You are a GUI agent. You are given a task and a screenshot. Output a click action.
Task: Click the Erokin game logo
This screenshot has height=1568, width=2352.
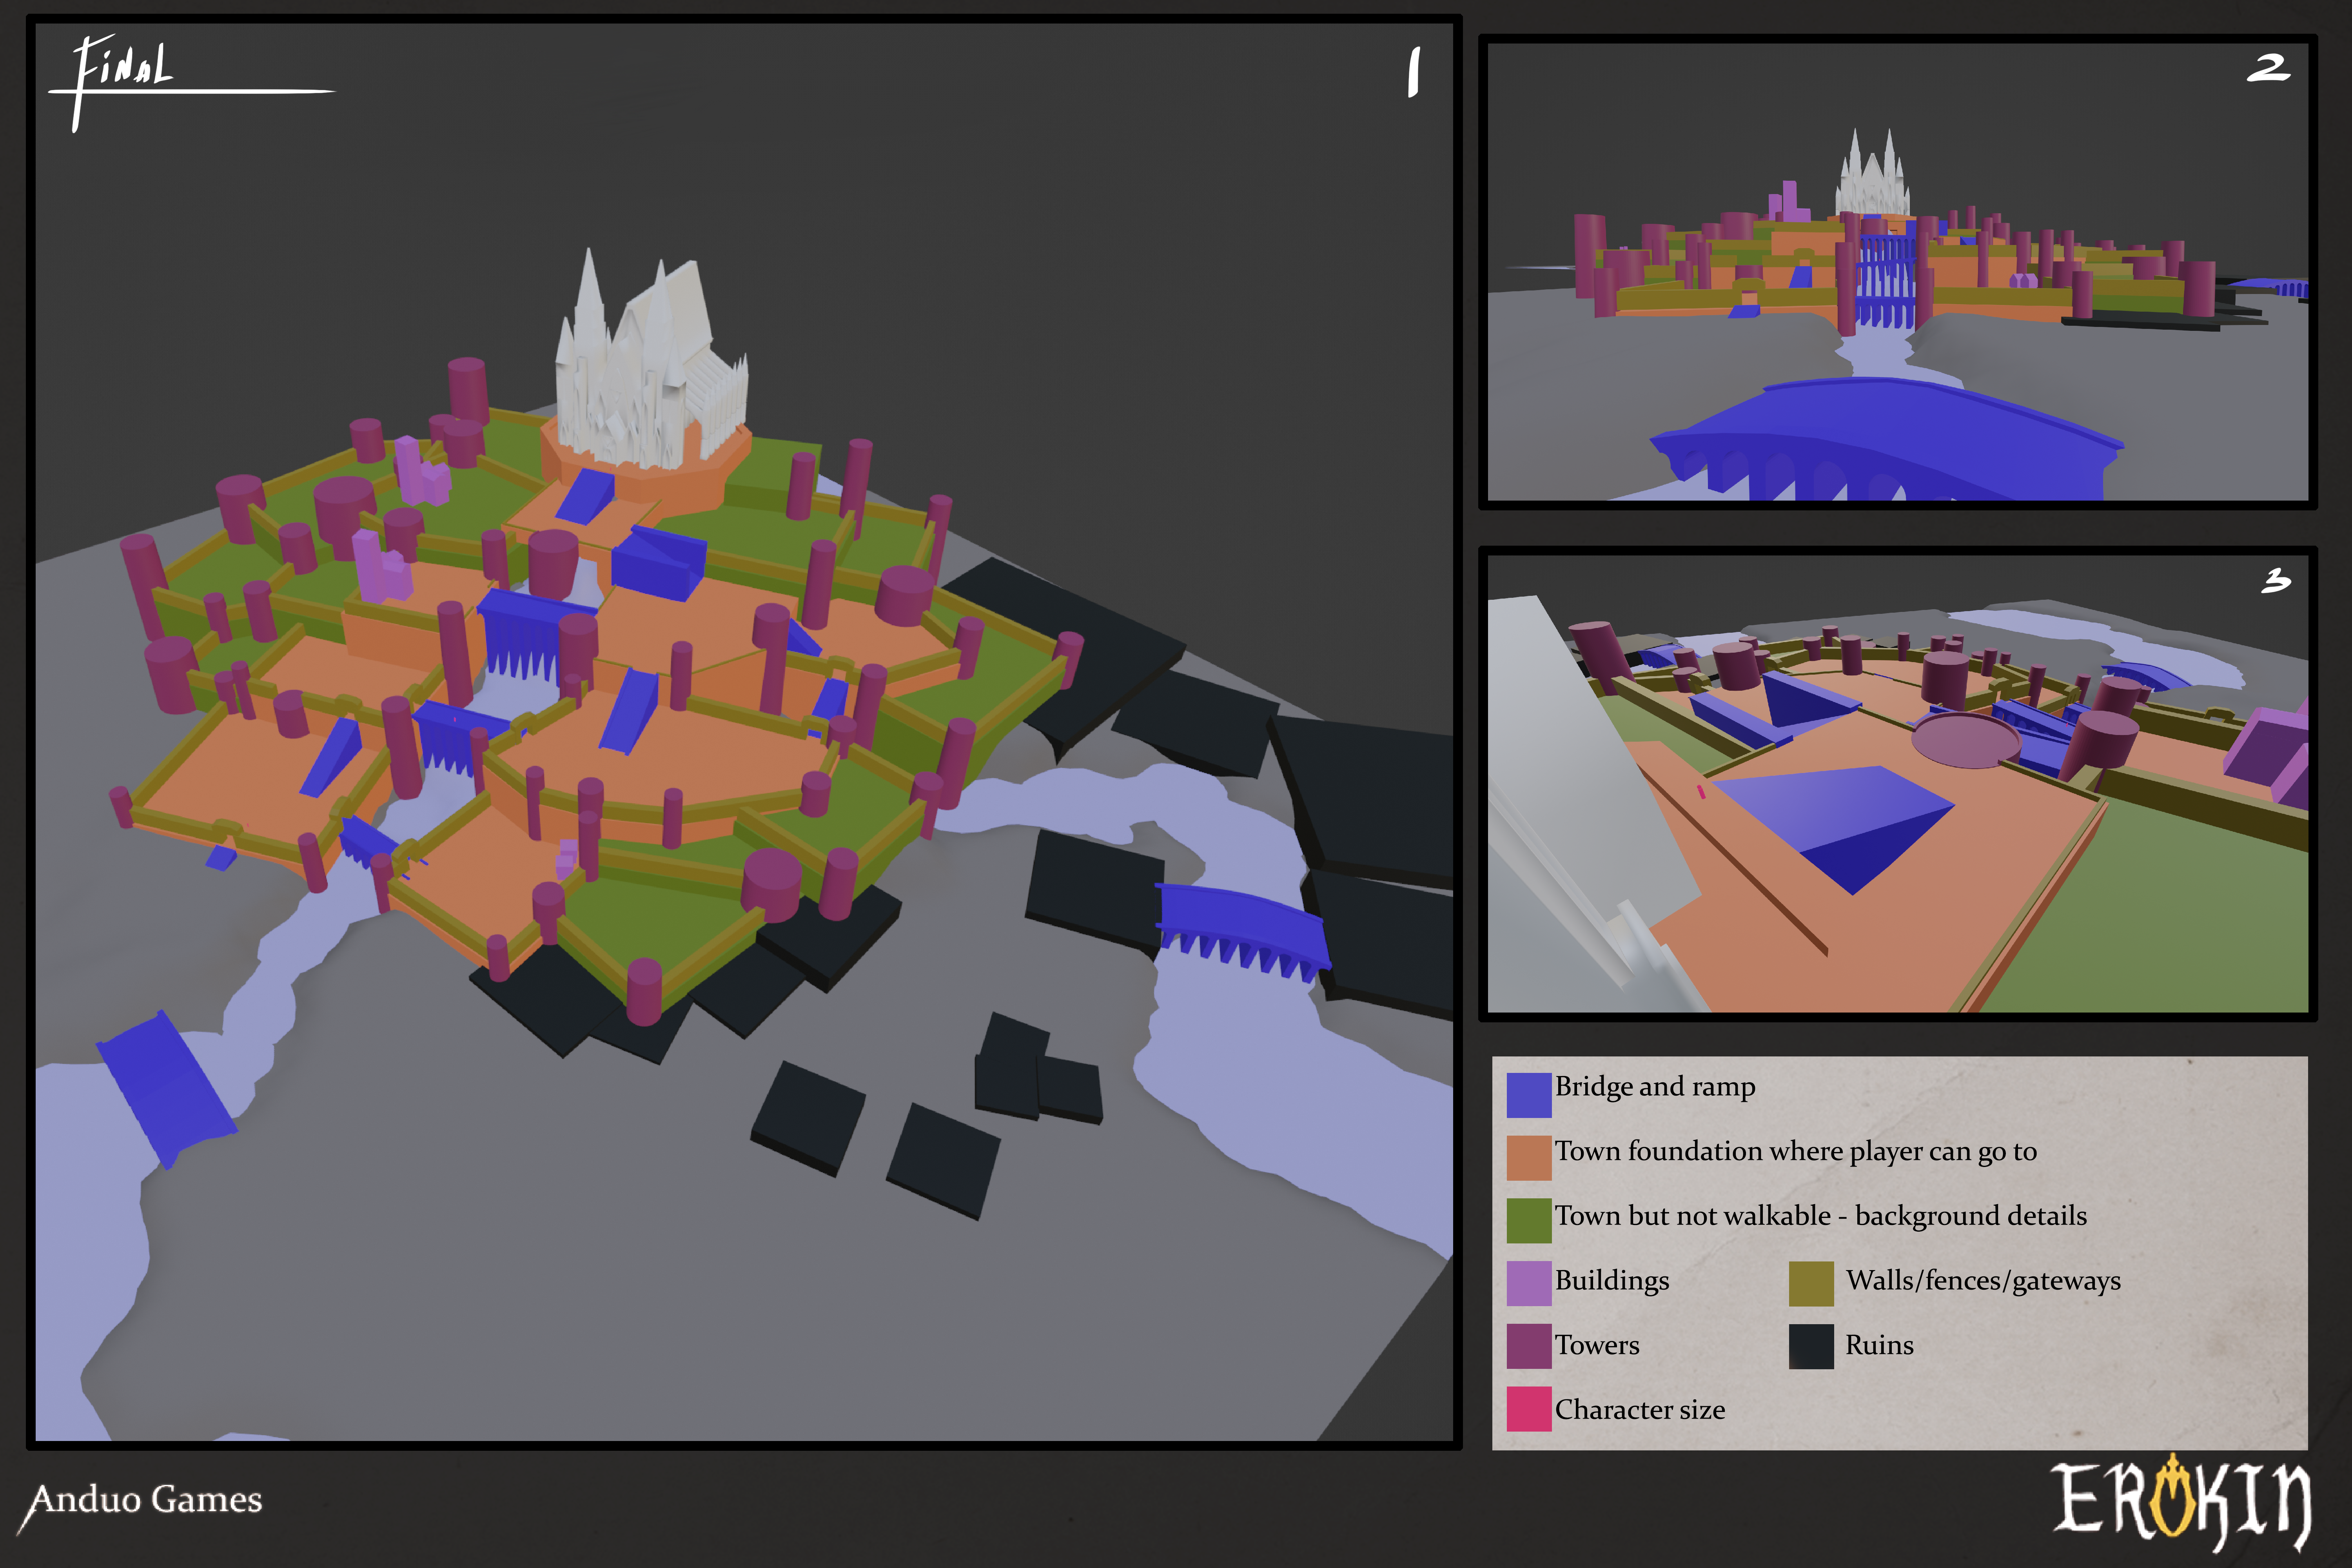[x=2181, y=1502]
